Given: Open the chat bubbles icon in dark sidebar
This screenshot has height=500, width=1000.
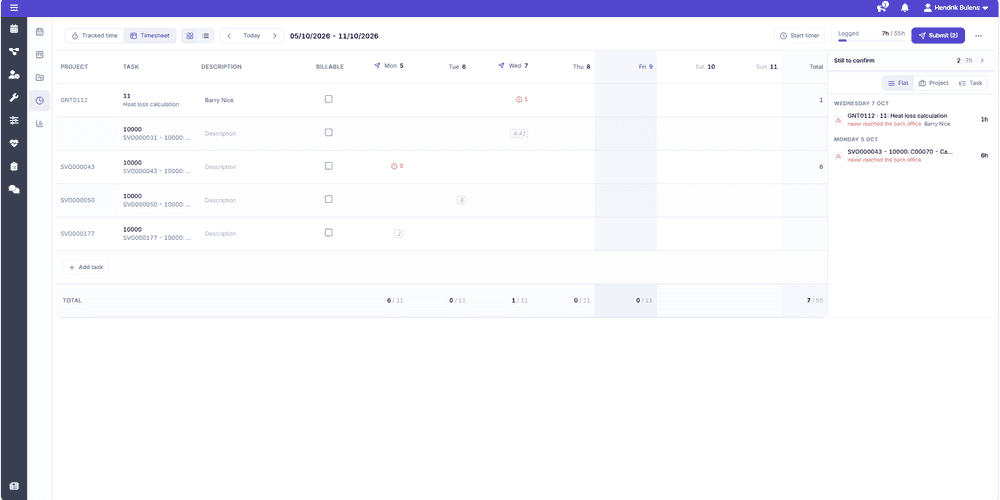Looking at the screenshot, I should 13,189.
